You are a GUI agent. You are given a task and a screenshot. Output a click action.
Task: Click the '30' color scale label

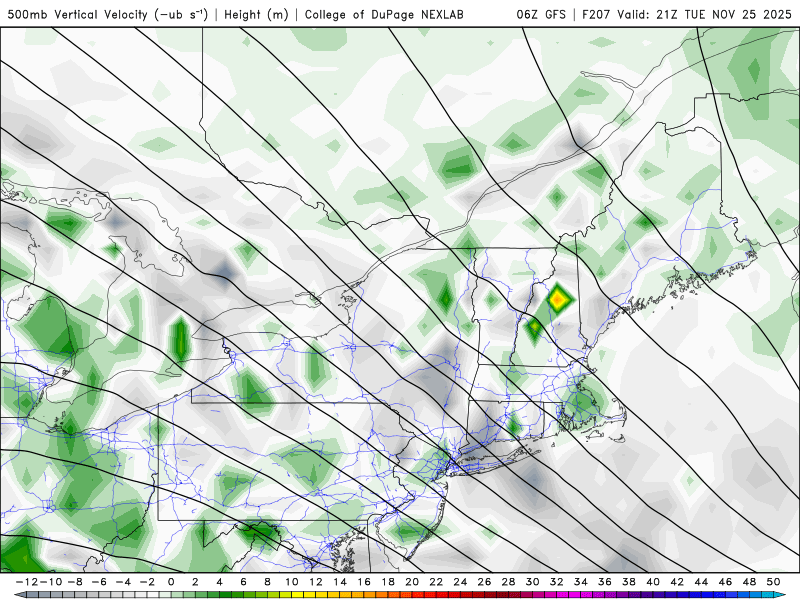coord(532,582)
